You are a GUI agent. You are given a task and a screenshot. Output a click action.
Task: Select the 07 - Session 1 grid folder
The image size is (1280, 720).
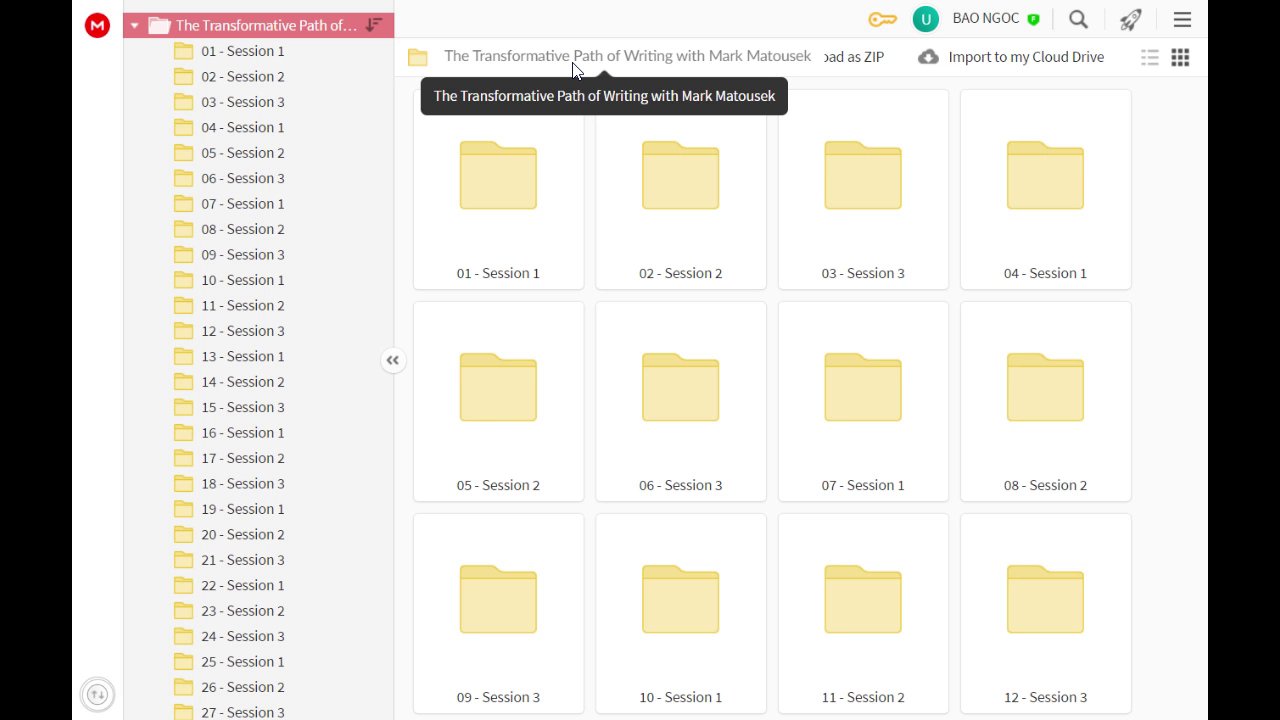(x=863, y=401)
